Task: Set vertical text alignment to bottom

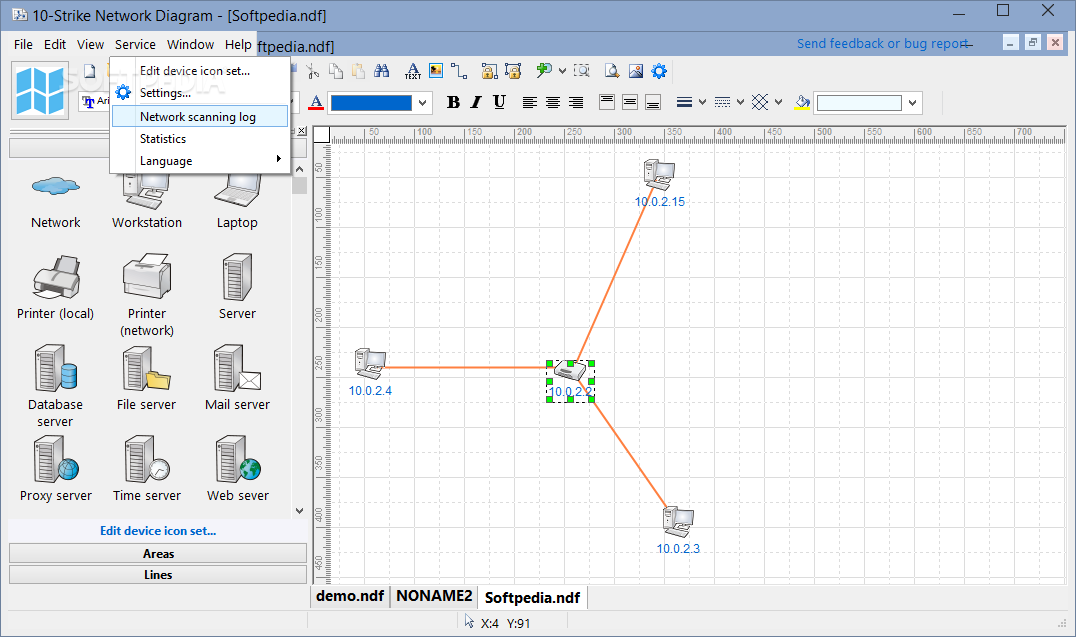Action: [x=653, y=102]
